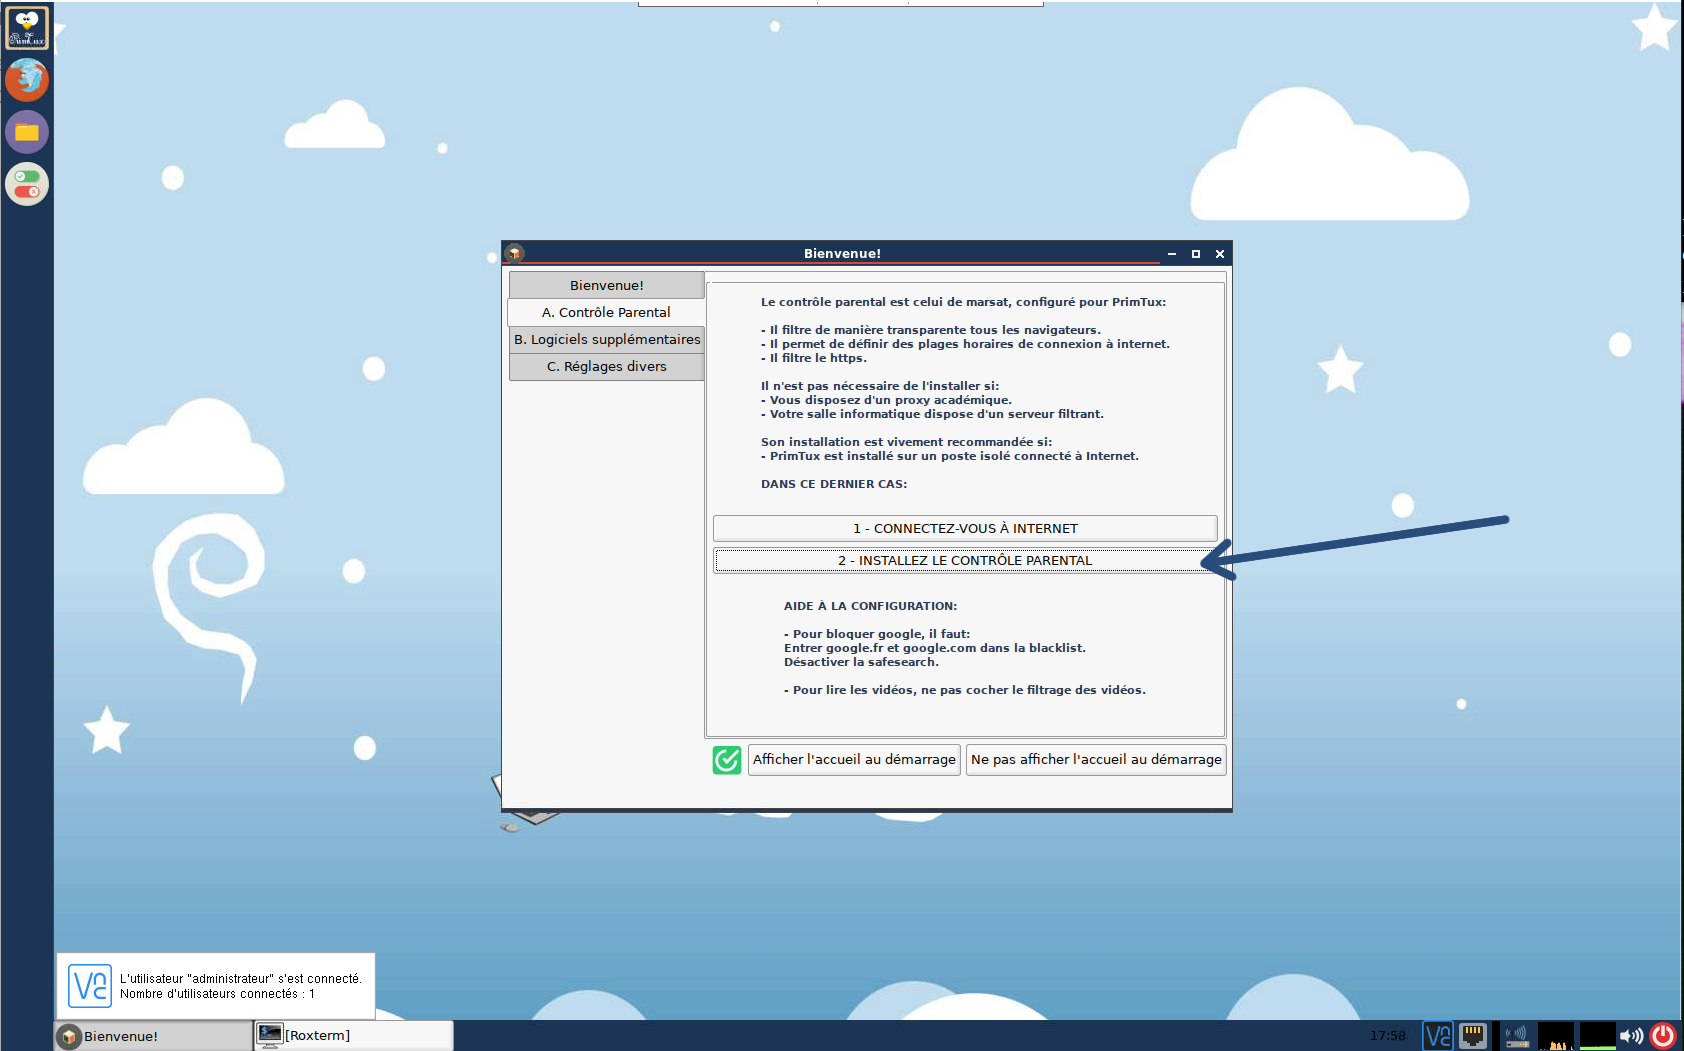The width and height of the screenshot is (1684, 1051).
Task: Launch Firefox from the left dock
Action: [x=27, y=80]
